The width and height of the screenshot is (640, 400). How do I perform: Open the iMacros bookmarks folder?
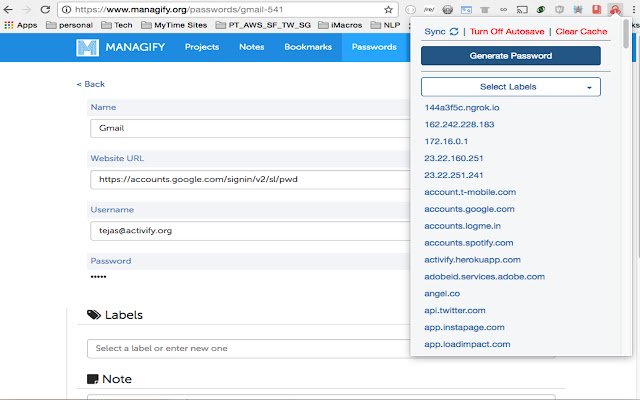click(x=340, y=25)
